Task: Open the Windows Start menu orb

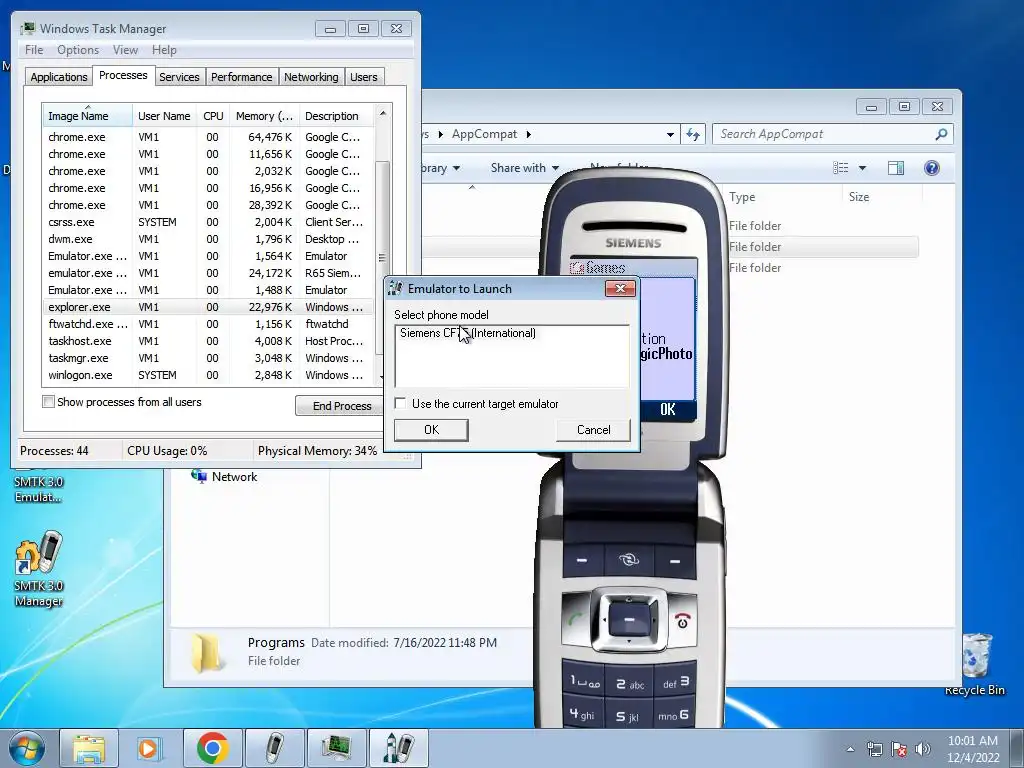Action: point(27,748)
